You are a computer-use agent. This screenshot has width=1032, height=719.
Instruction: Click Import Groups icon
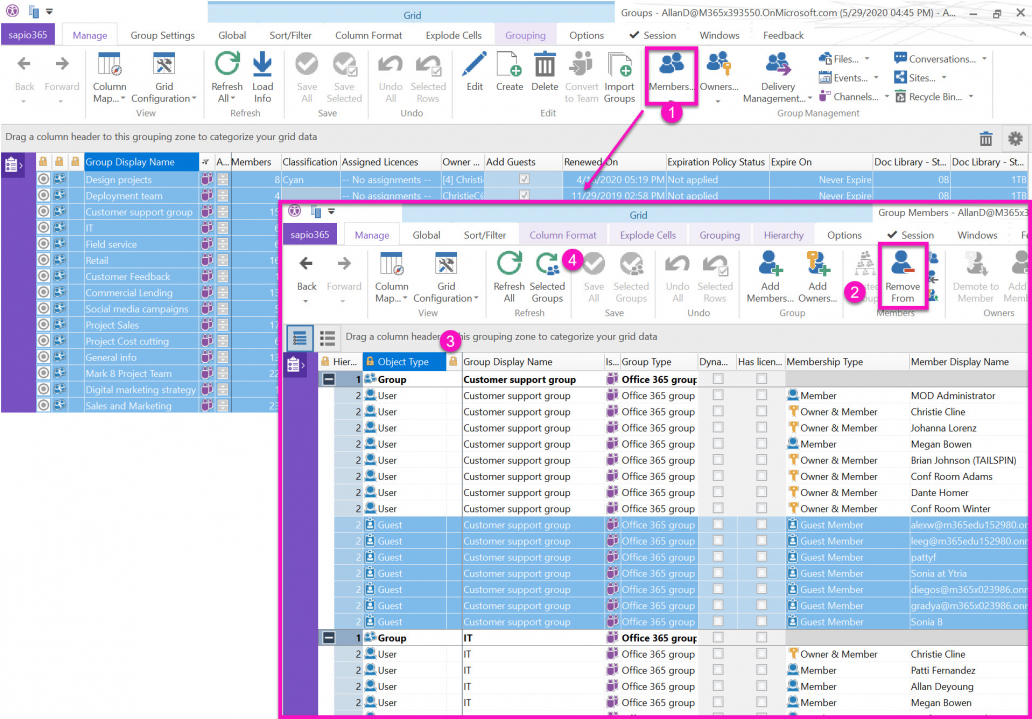(619, 77)
